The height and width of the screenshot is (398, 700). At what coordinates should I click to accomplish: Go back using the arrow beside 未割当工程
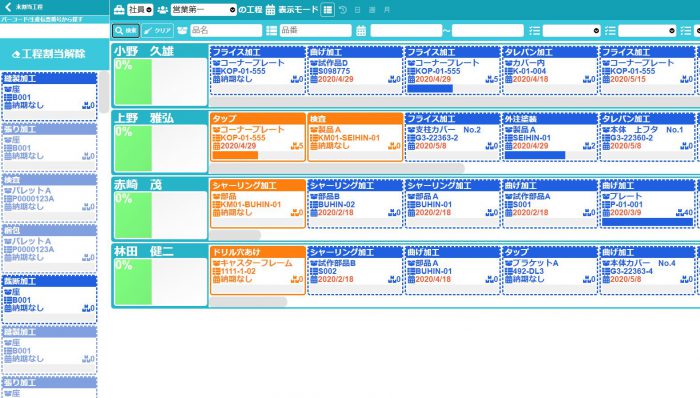click(x=8, y=7)
